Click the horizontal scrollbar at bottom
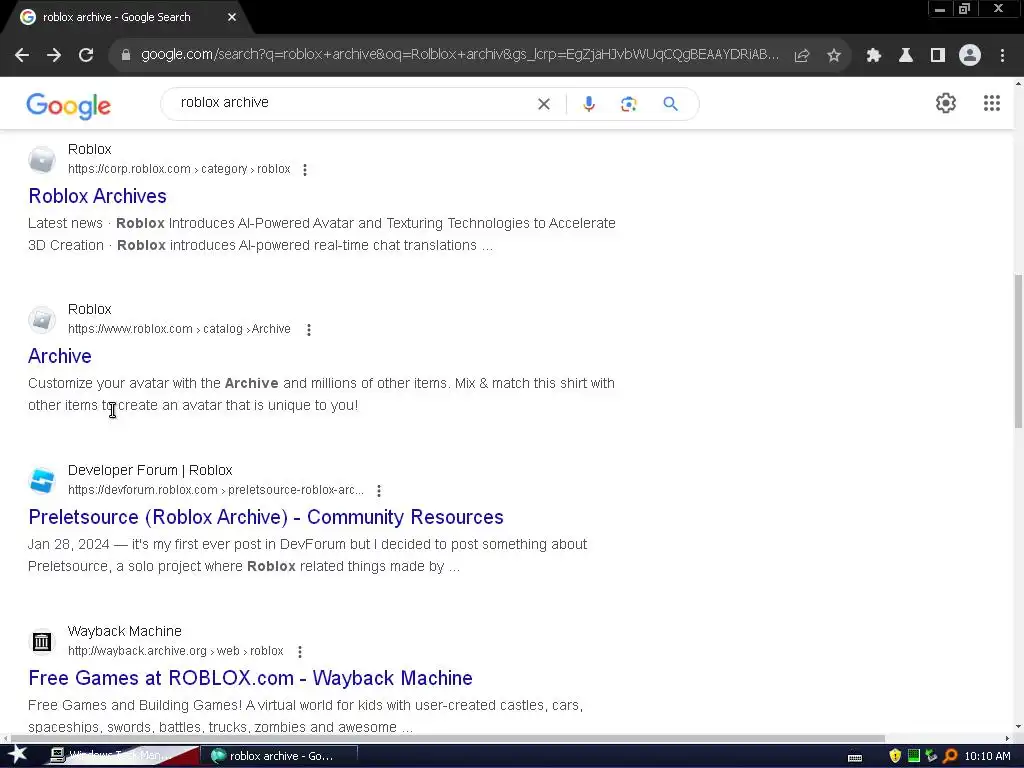This screenshot has height=768, width=1024. point(447,739)
